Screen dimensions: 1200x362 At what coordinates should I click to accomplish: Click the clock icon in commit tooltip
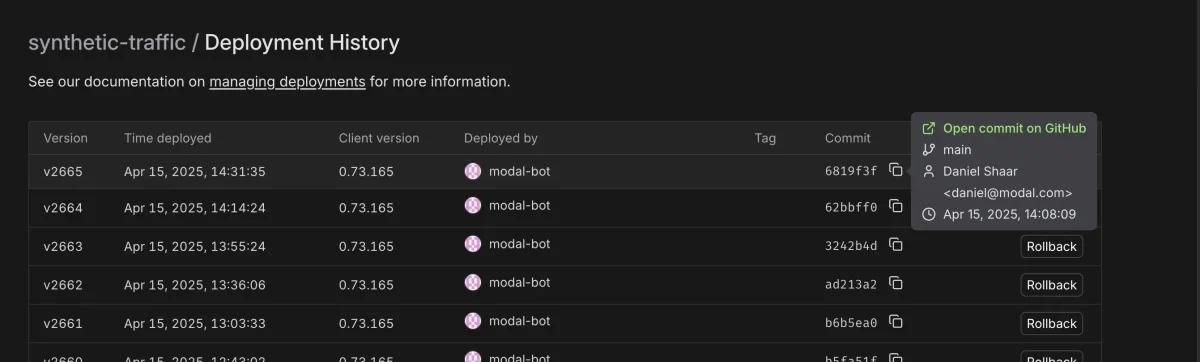pyautogui.click(x=928, y=214)
